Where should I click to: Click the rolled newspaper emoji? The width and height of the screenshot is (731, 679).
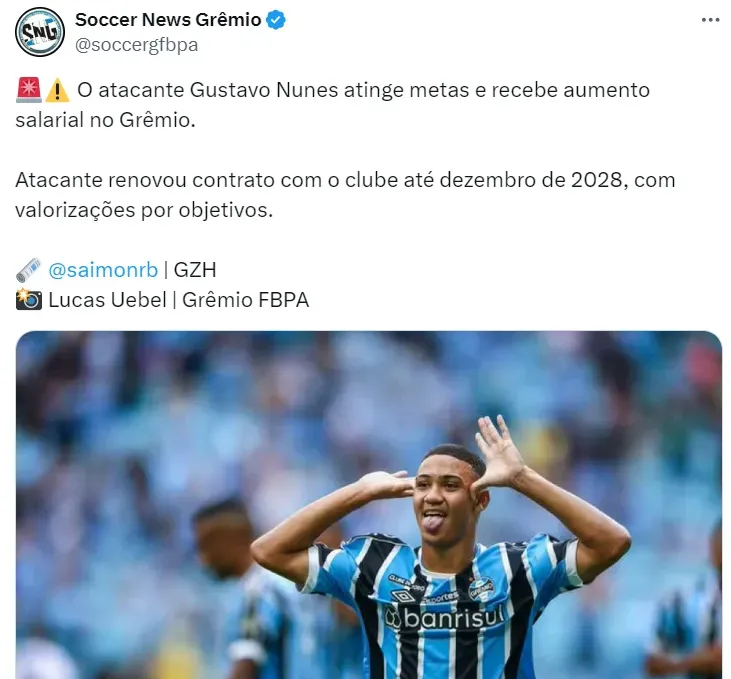(28, 270)
